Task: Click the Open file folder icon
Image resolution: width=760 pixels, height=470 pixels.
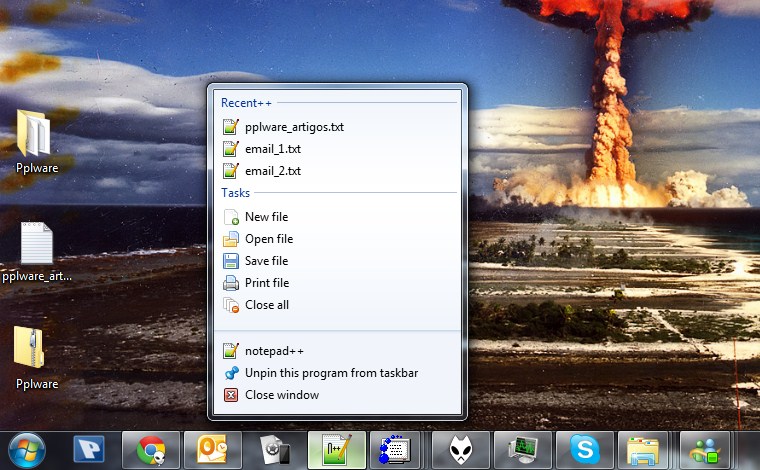Action: coord(231,239)
